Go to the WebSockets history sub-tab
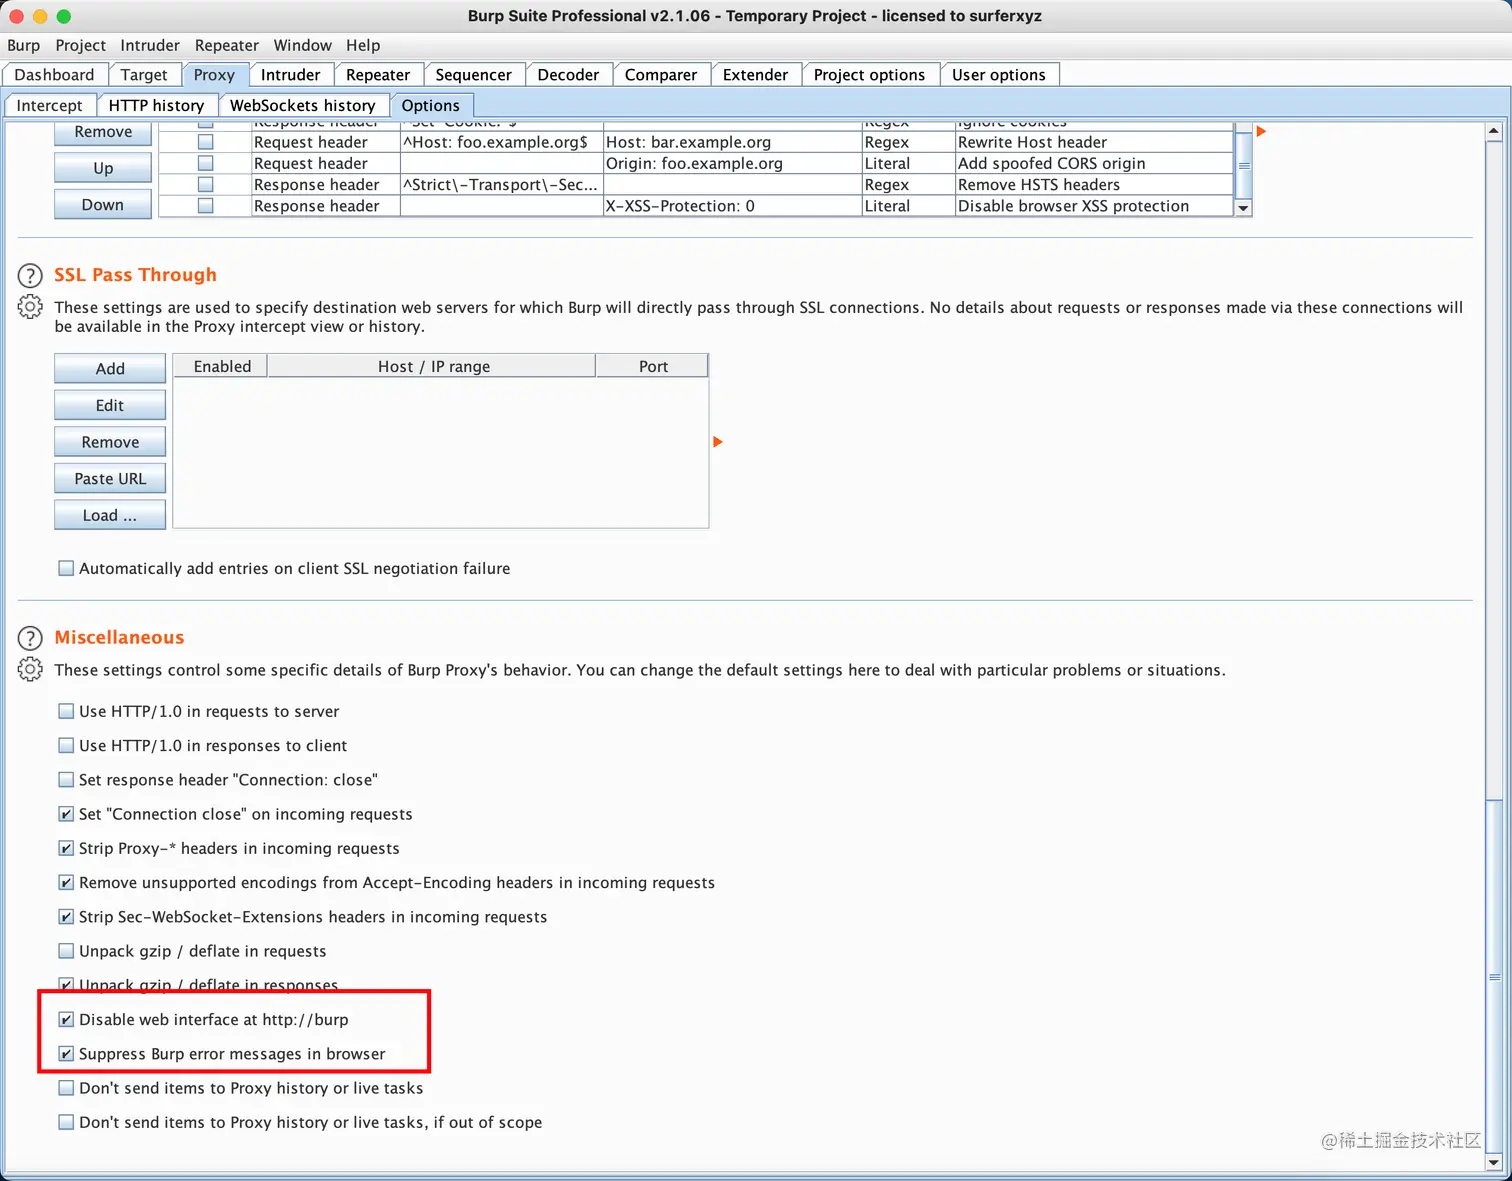 (x=302, y=106)
